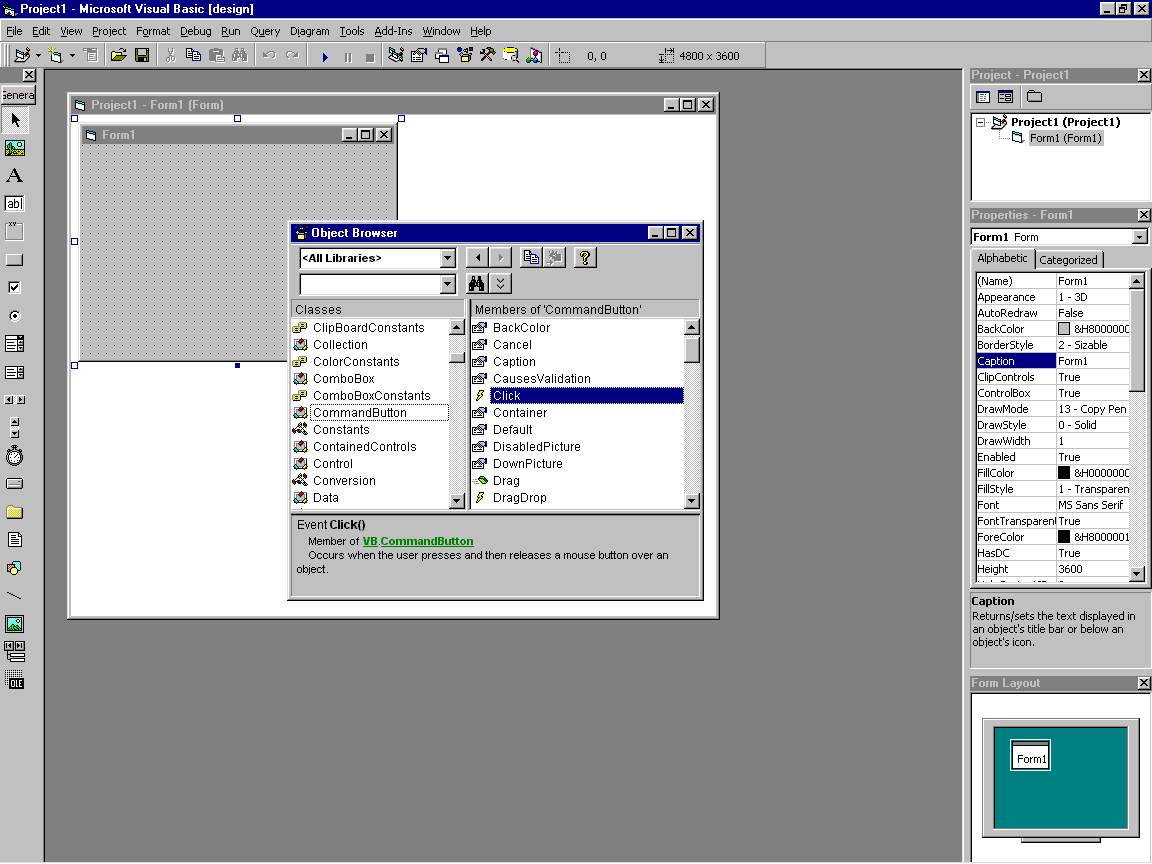Select the DragDrop event member

tap(519, 498)
